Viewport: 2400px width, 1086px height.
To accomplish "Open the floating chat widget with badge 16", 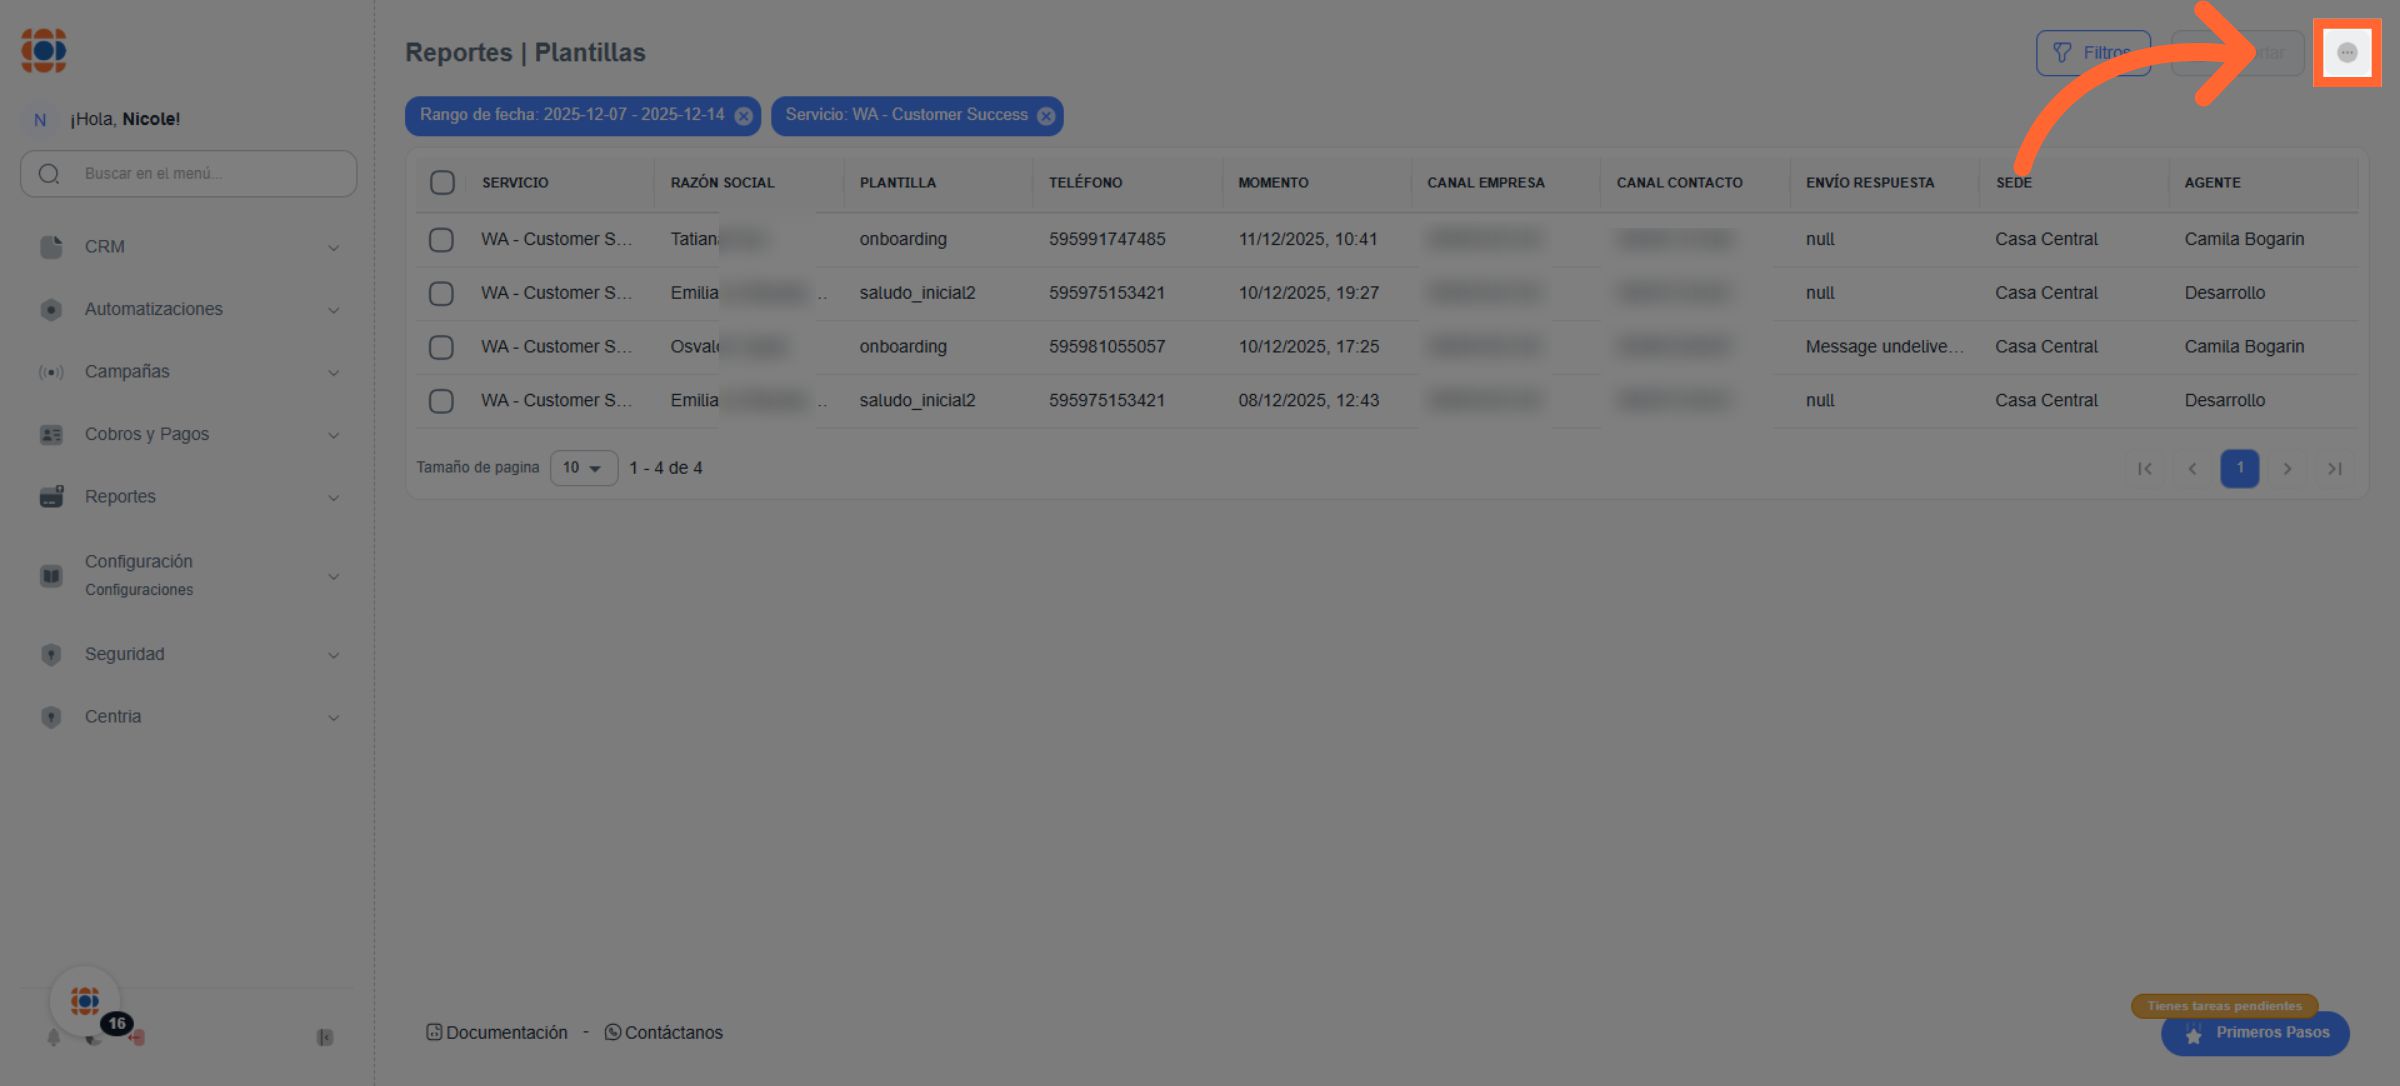I will (86, 1000).
